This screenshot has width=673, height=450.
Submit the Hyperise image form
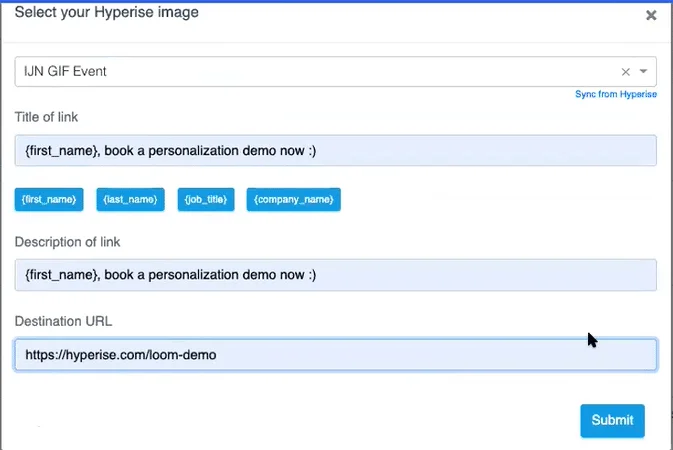pyautogui.click(x=612, y=420)
